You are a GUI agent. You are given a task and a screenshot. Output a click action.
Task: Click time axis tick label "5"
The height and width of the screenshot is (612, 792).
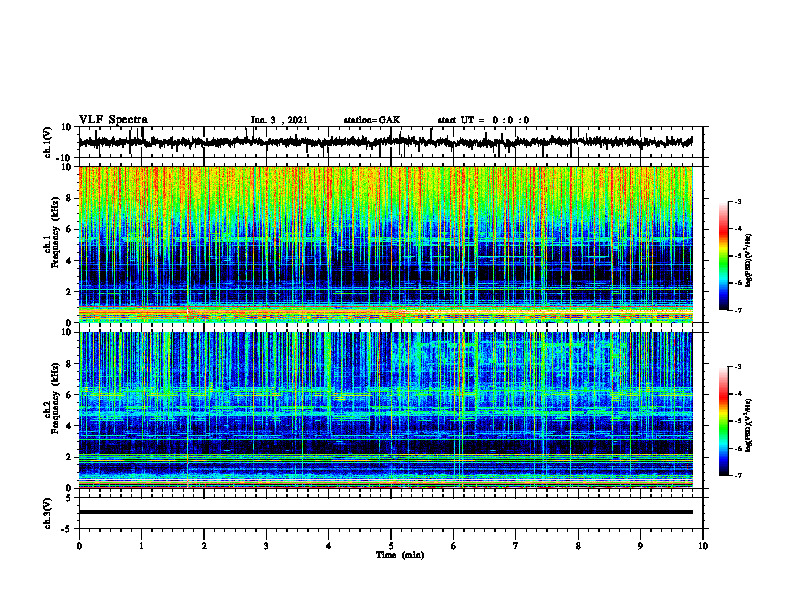tap(391, 546)
